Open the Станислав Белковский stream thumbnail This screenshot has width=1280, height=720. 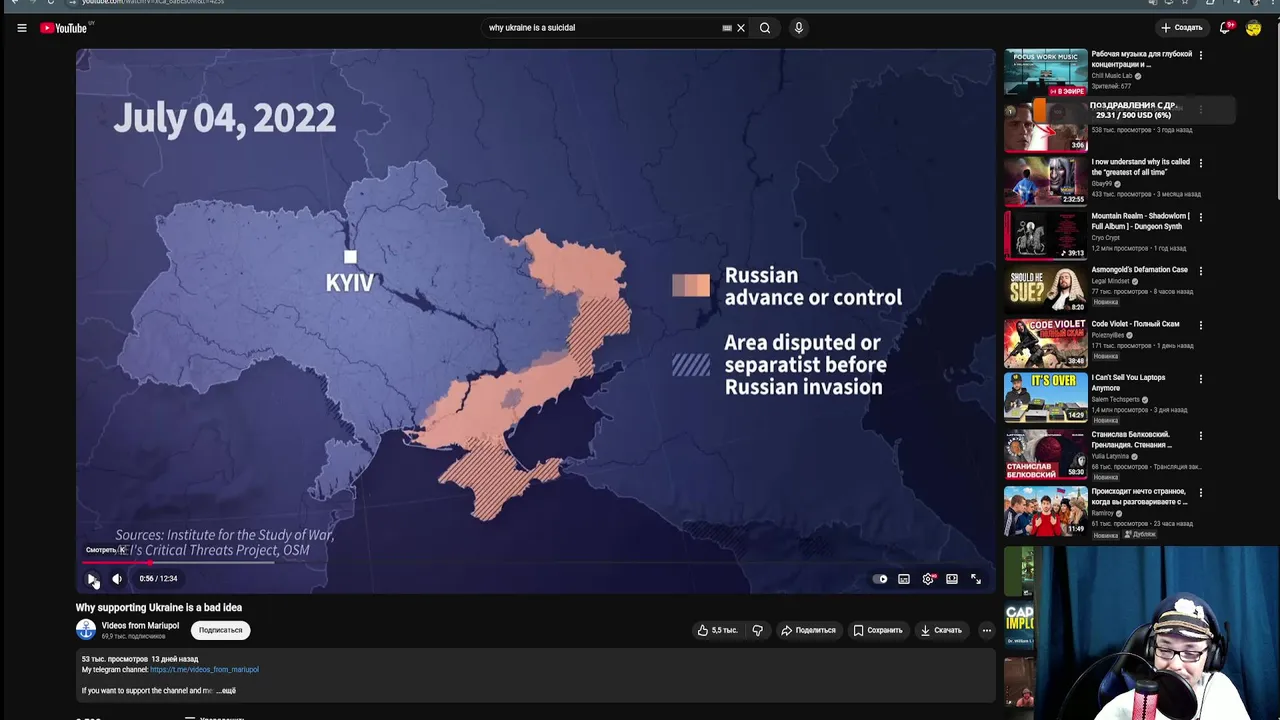1046,454
